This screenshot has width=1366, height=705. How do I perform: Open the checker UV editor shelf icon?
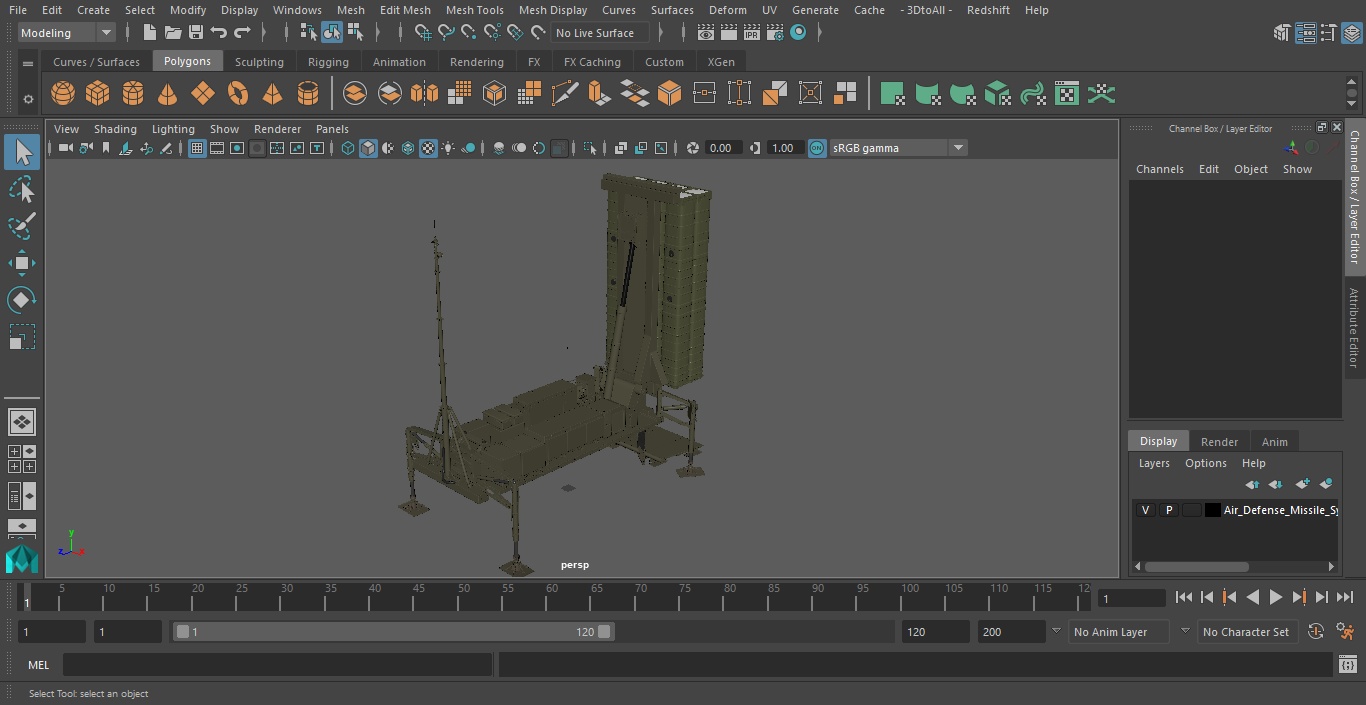pos(1067,94)
